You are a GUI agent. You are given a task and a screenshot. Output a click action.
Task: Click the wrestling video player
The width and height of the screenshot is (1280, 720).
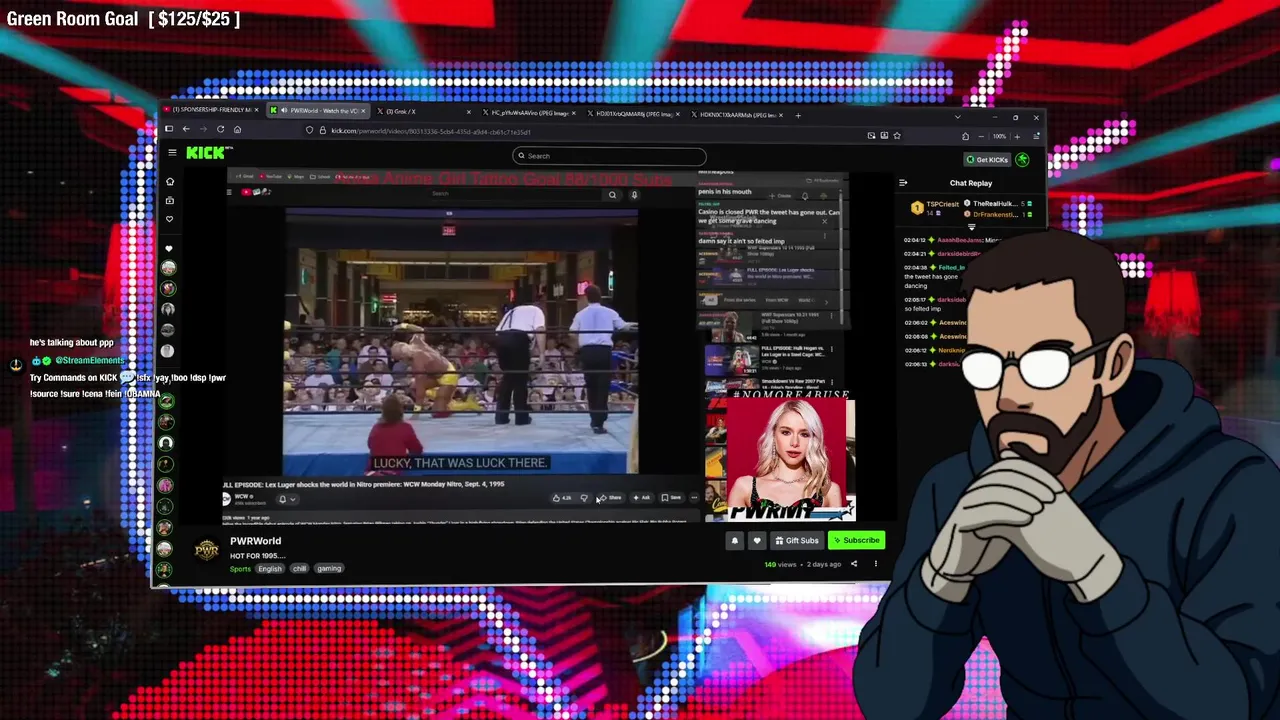pos(460,340)
